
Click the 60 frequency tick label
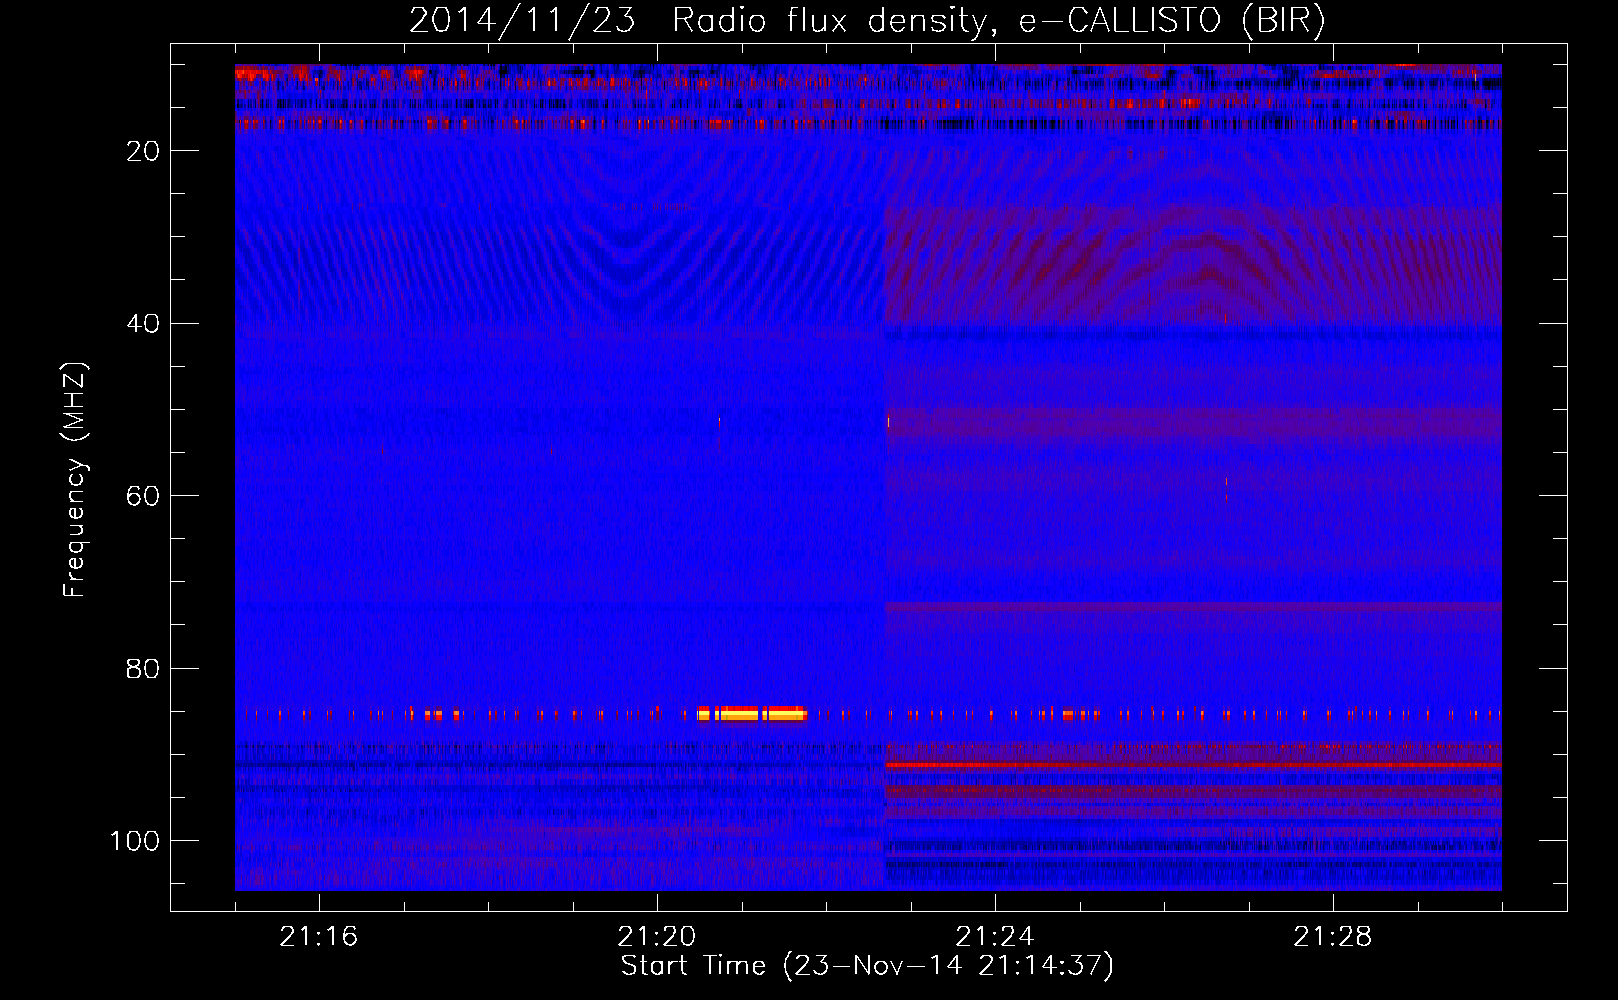tap(143, 497)
